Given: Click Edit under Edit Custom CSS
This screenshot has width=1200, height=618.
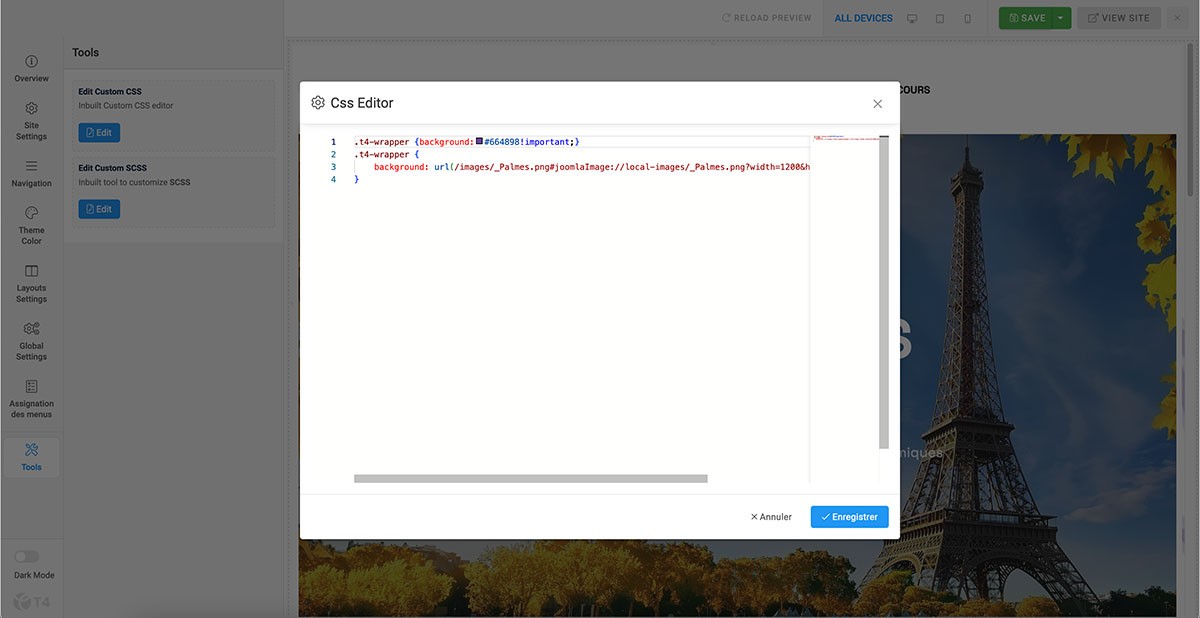Looking at the screenshot, I should [x=99, y=132].
